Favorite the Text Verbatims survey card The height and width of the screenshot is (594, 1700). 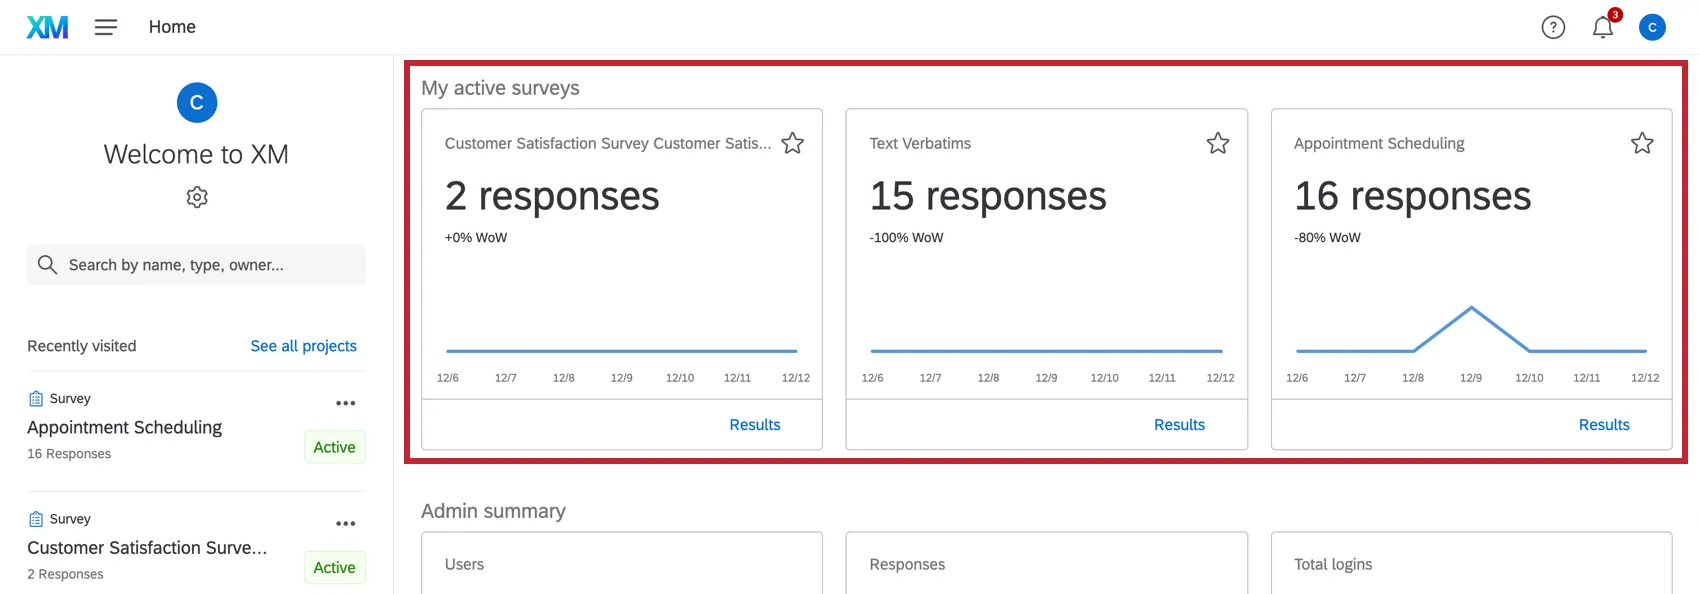(1218, 143)
